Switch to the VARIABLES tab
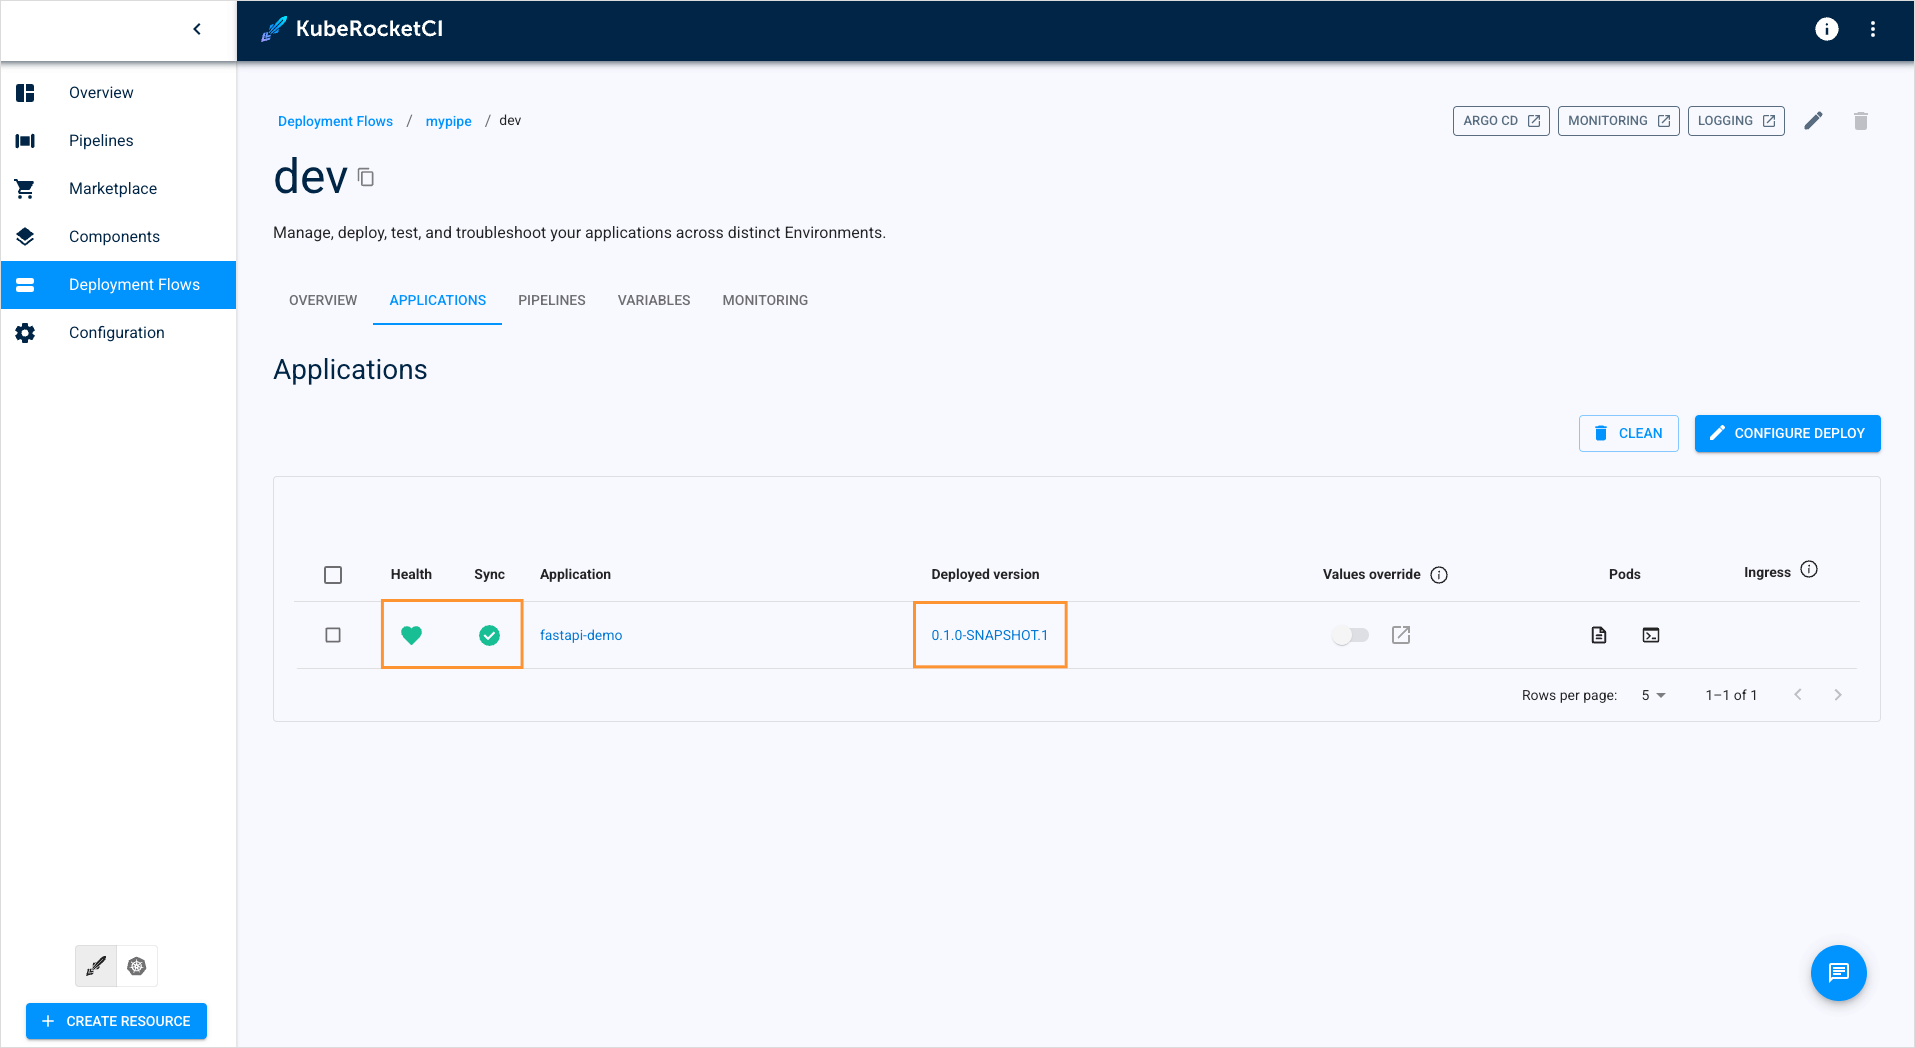Screen dimensions: 1915x1048 [x=653, y=300]
